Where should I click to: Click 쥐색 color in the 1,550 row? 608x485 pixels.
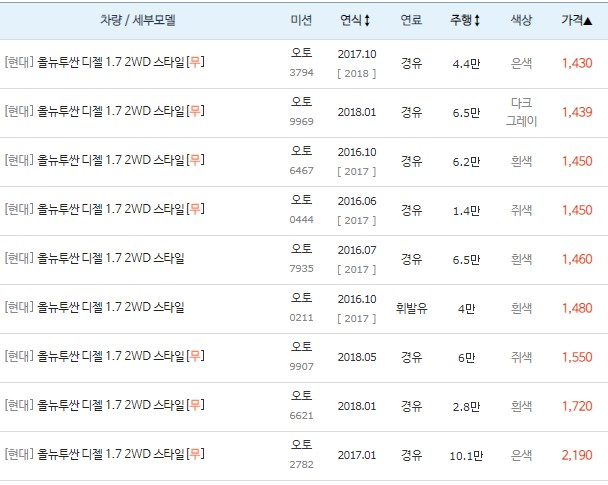tap(521, 357)
